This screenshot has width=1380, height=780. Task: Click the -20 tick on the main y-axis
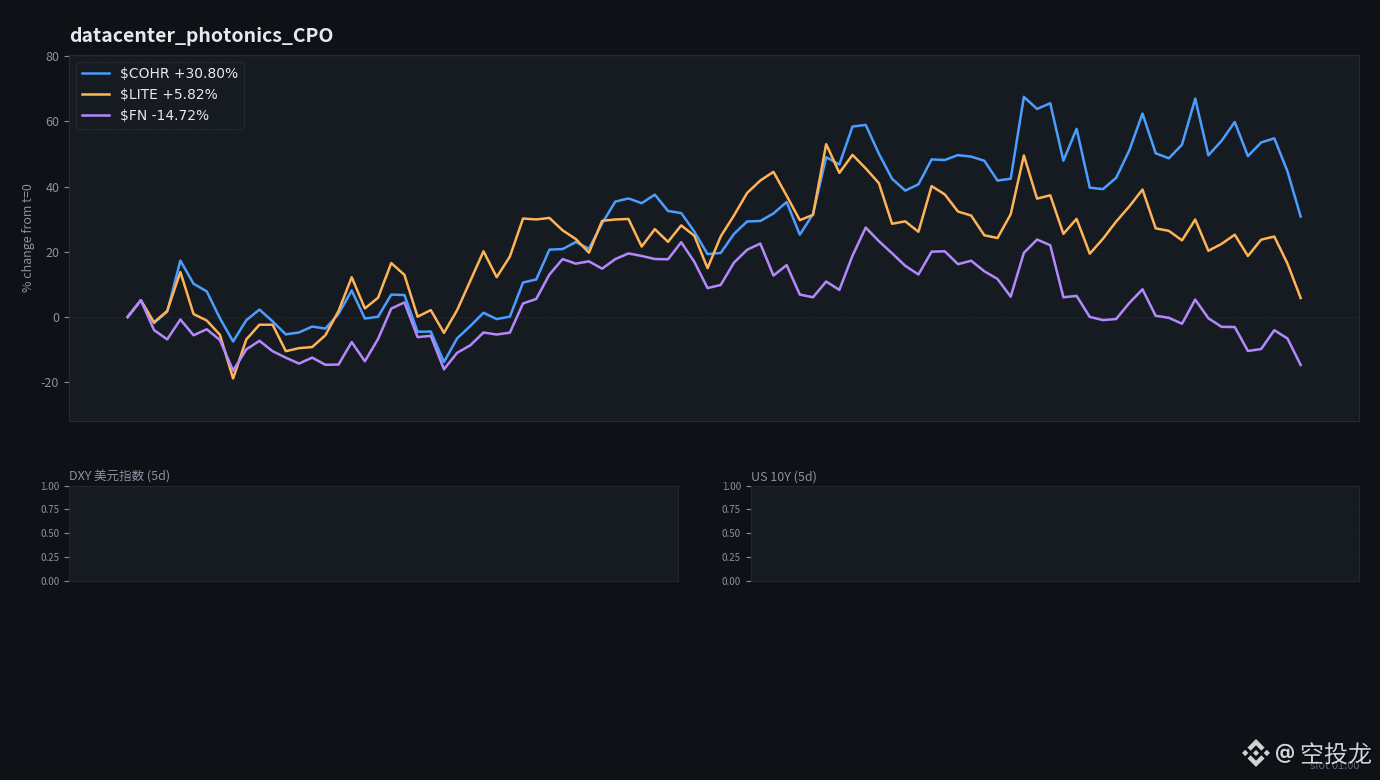pos(50,383)
